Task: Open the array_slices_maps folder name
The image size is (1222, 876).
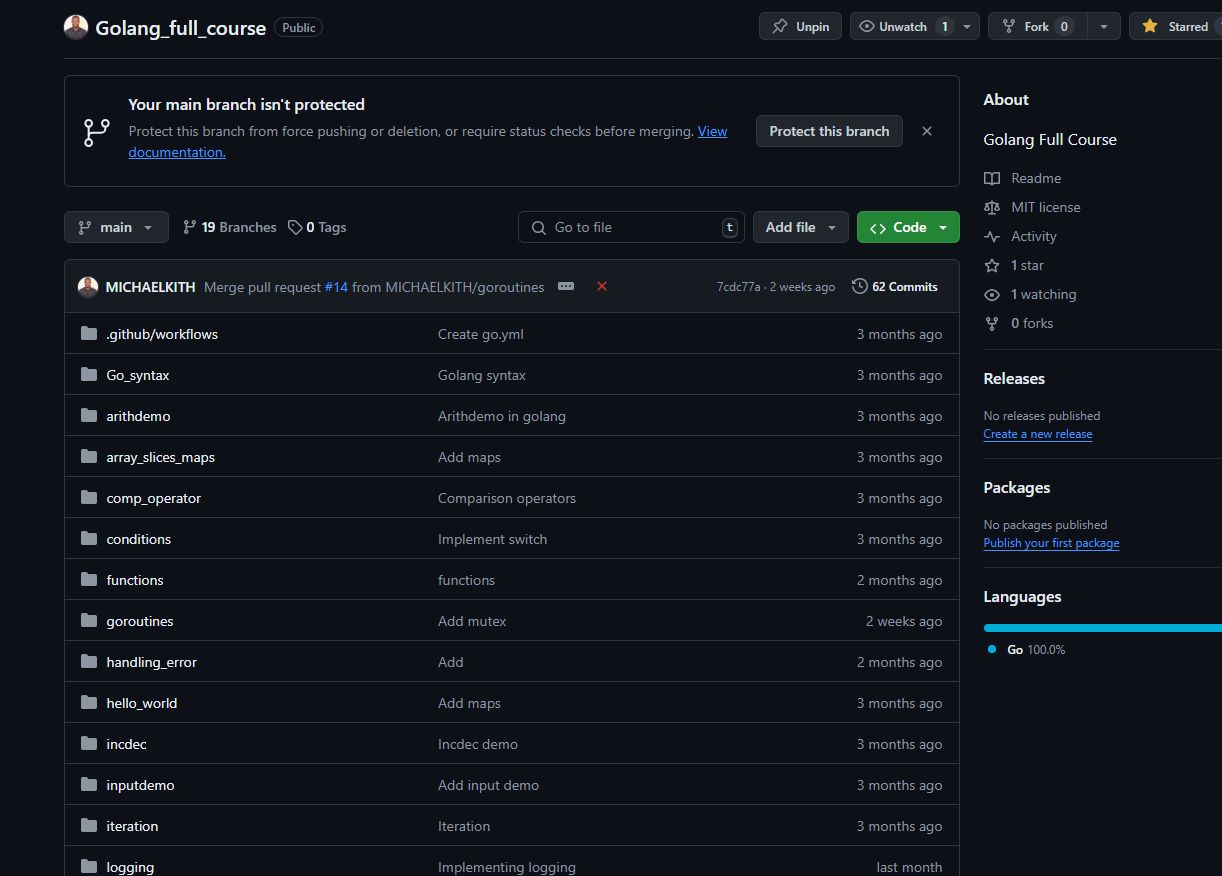Action: point(161,457)
